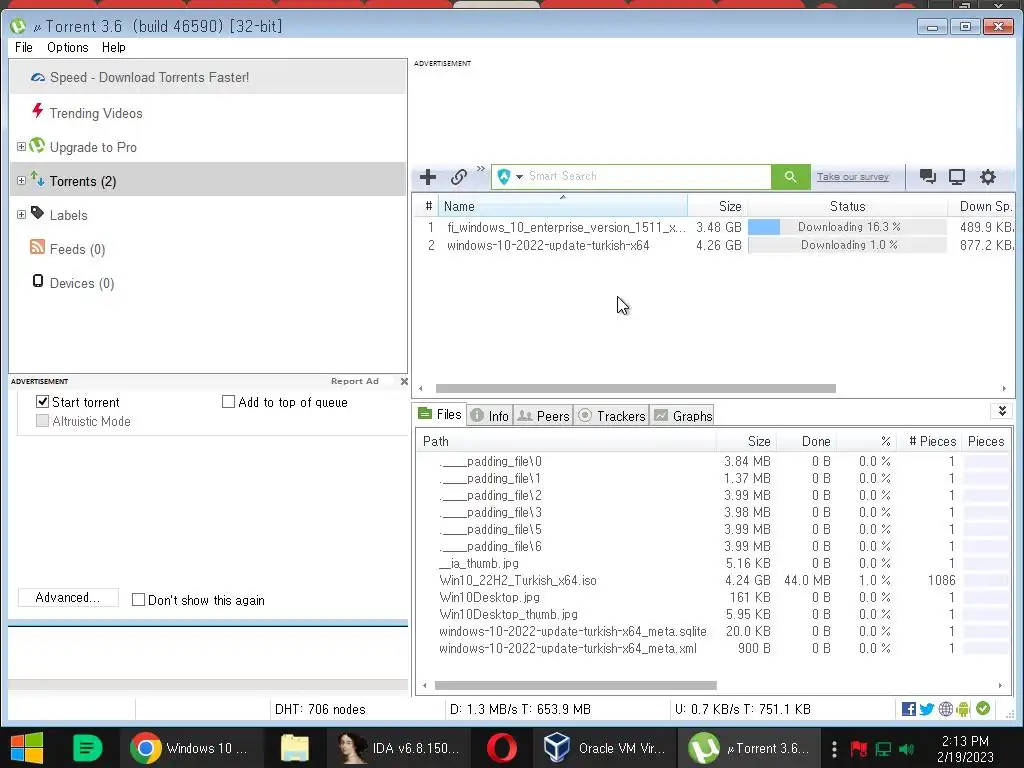The image size is (1024, 768).
Task: Open Trending Videos in sidebar
Action: click(95, 113)
